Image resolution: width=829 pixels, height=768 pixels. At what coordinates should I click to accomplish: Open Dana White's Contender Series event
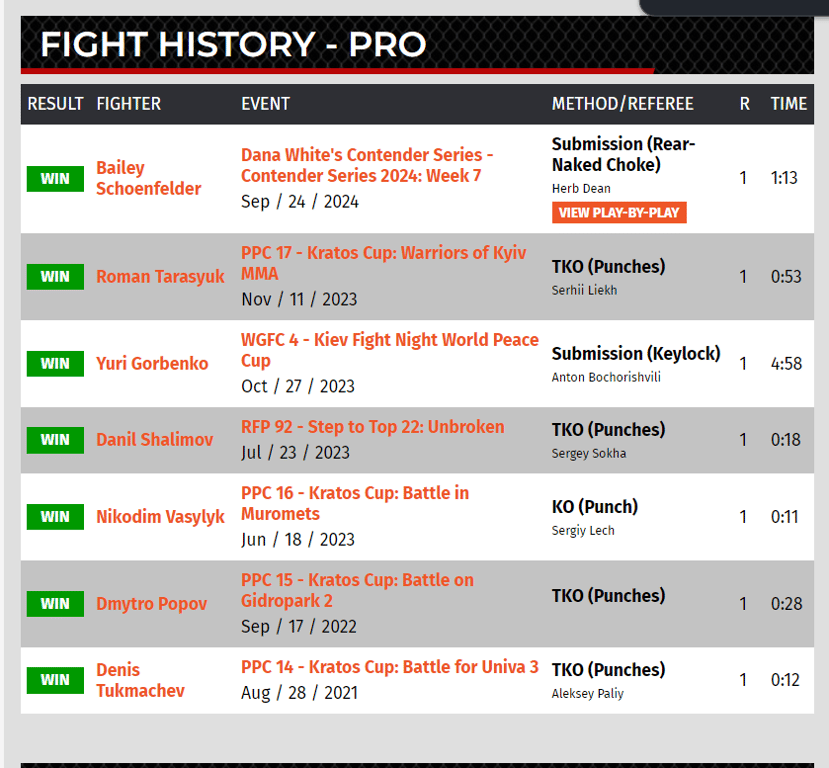click(x=367, y=166)
